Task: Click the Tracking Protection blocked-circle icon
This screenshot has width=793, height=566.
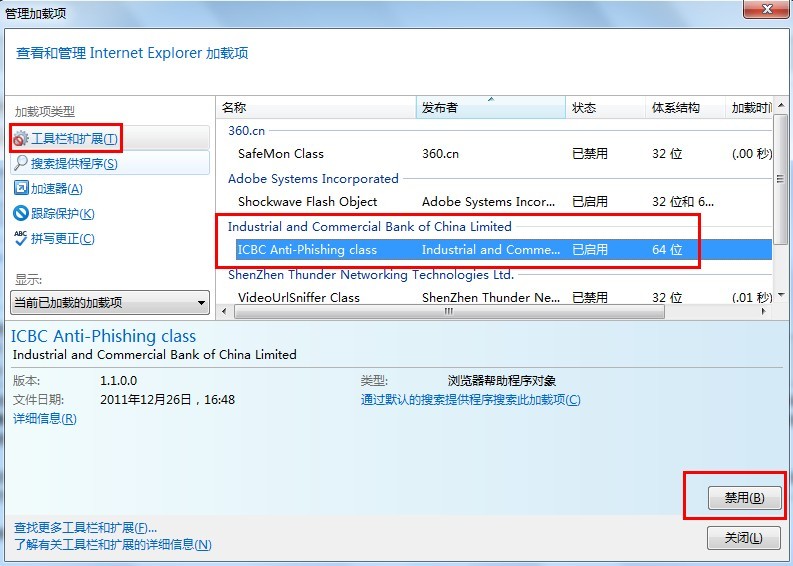Action: (21, 213)
